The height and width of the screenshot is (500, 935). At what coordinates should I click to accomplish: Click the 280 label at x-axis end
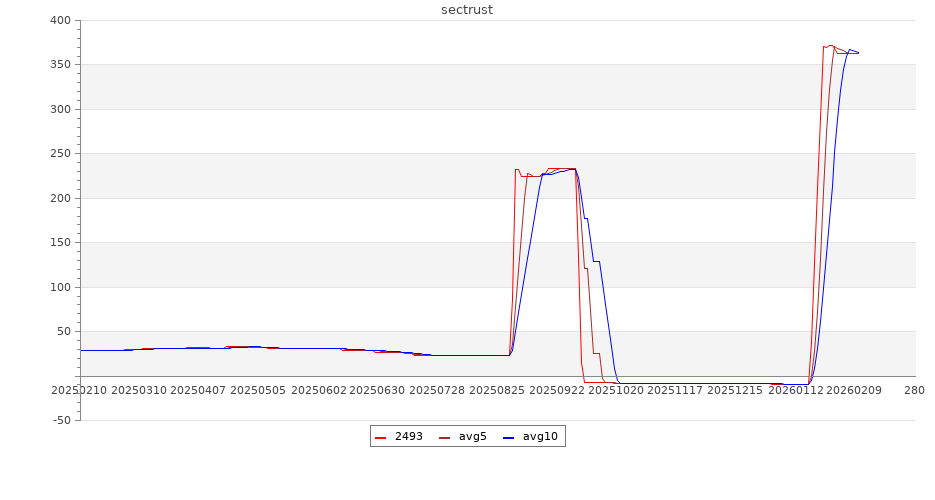point(914,390)
